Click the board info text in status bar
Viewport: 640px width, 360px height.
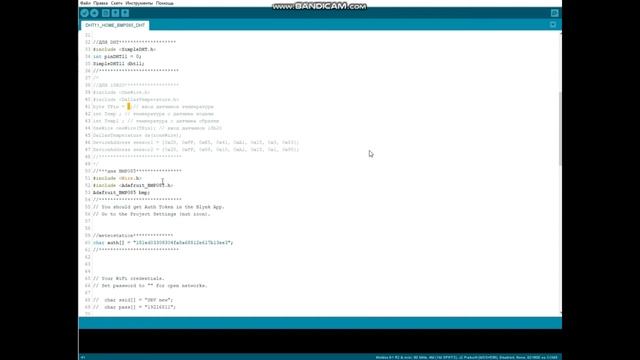[467, 357]
